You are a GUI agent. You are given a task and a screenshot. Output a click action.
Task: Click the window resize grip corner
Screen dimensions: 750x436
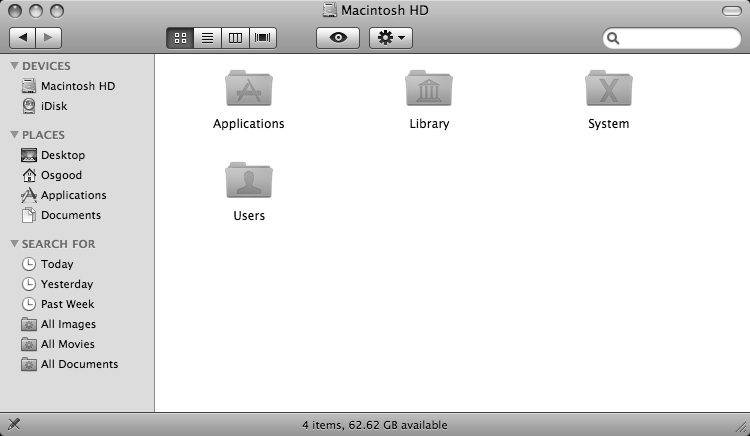(x=741, y=427)
